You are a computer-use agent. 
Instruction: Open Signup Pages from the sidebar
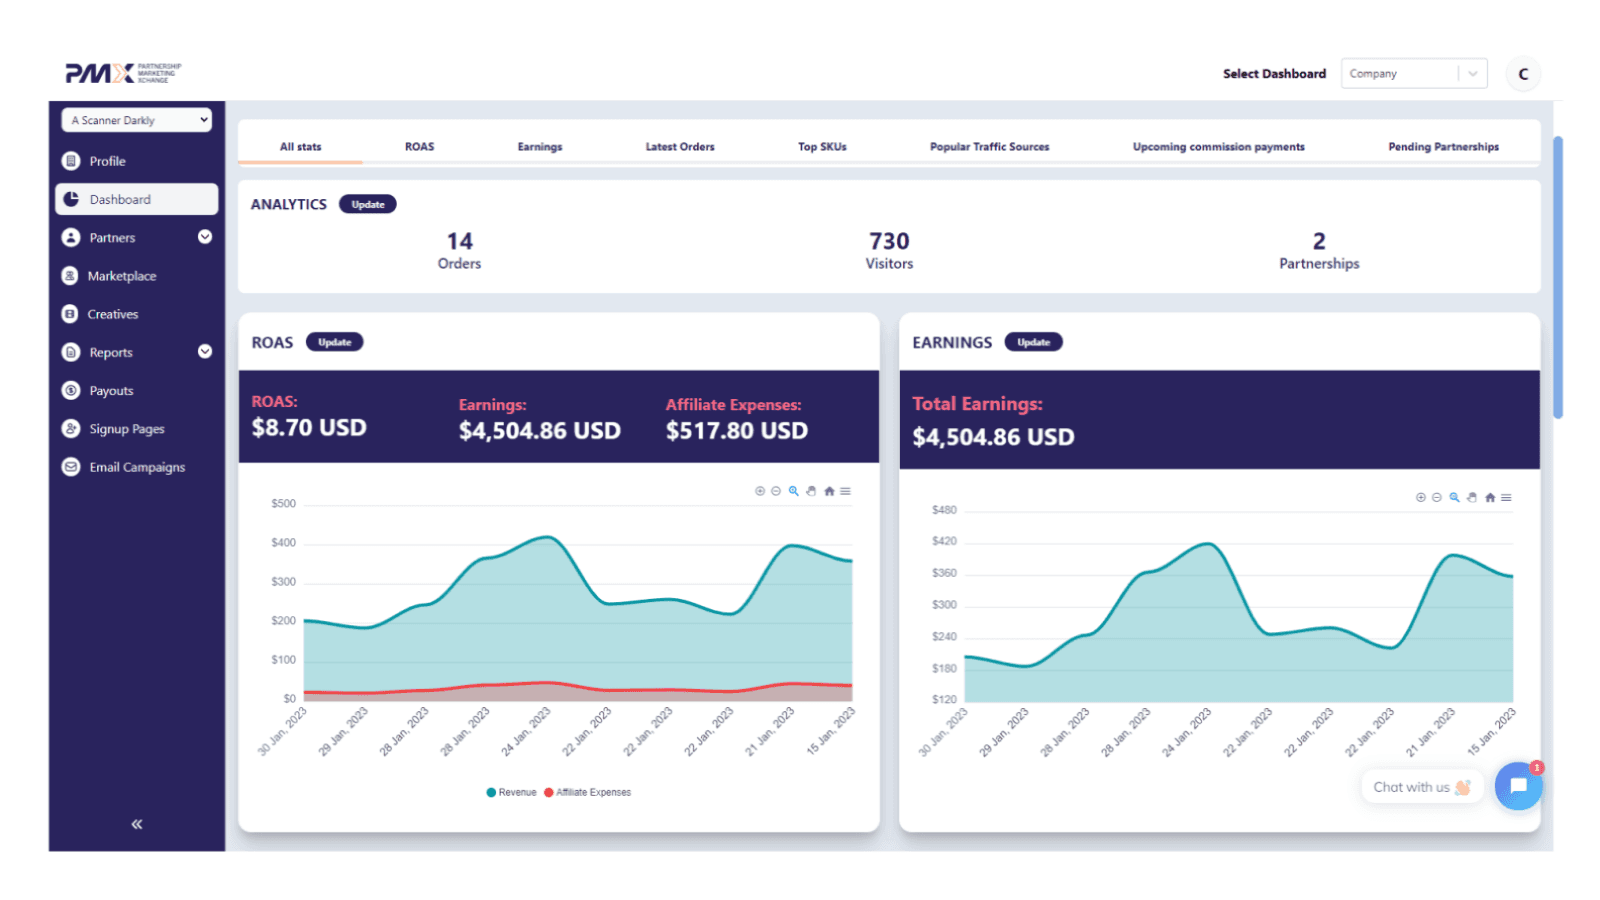point(126,428)
